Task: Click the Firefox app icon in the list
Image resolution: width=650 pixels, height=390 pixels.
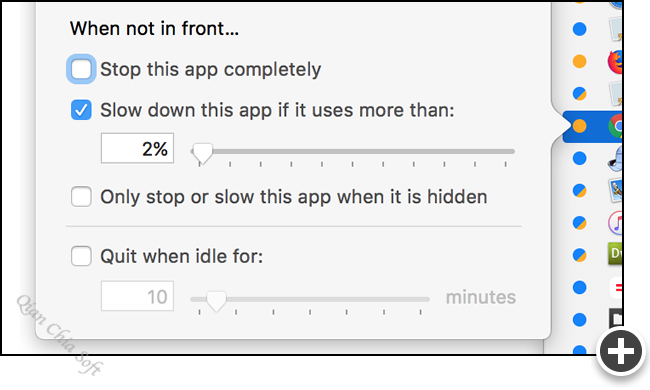Action: [x=615, y=62]
